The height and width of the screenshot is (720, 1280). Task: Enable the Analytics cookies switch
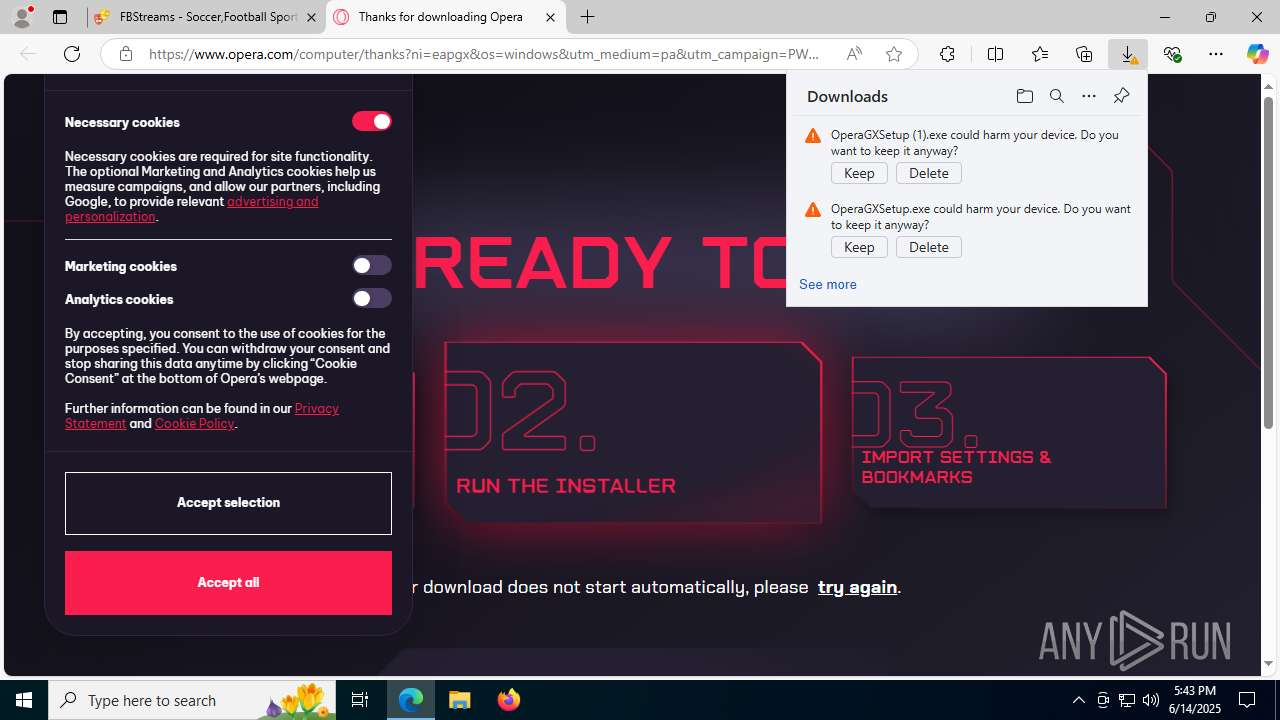(371, 298)
